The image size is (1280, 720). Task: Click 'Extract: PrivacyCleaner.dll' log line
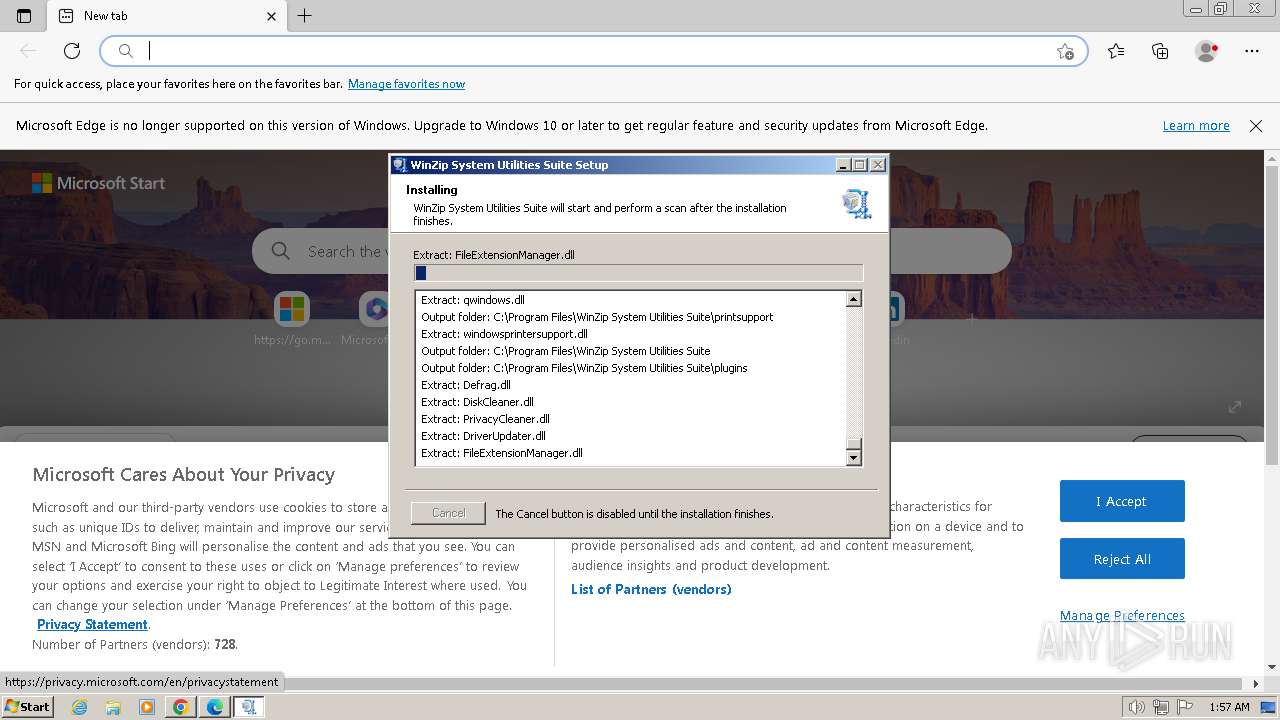pos(485,419)
